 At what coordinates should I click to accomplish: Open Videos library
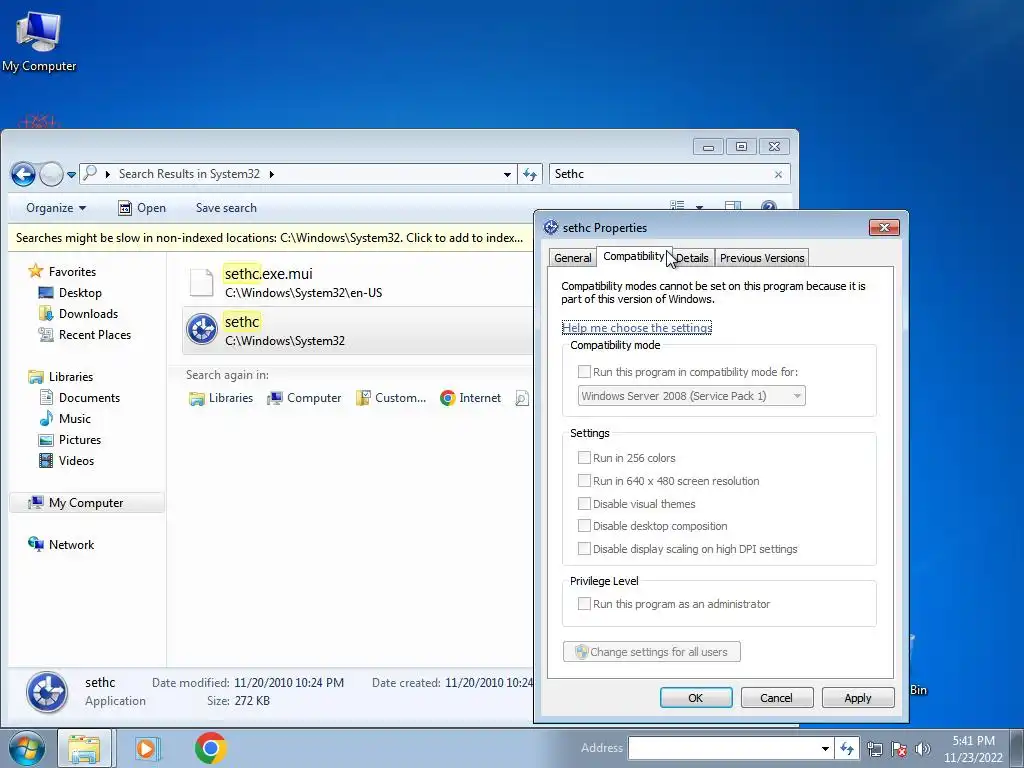[x=67, y=460]
